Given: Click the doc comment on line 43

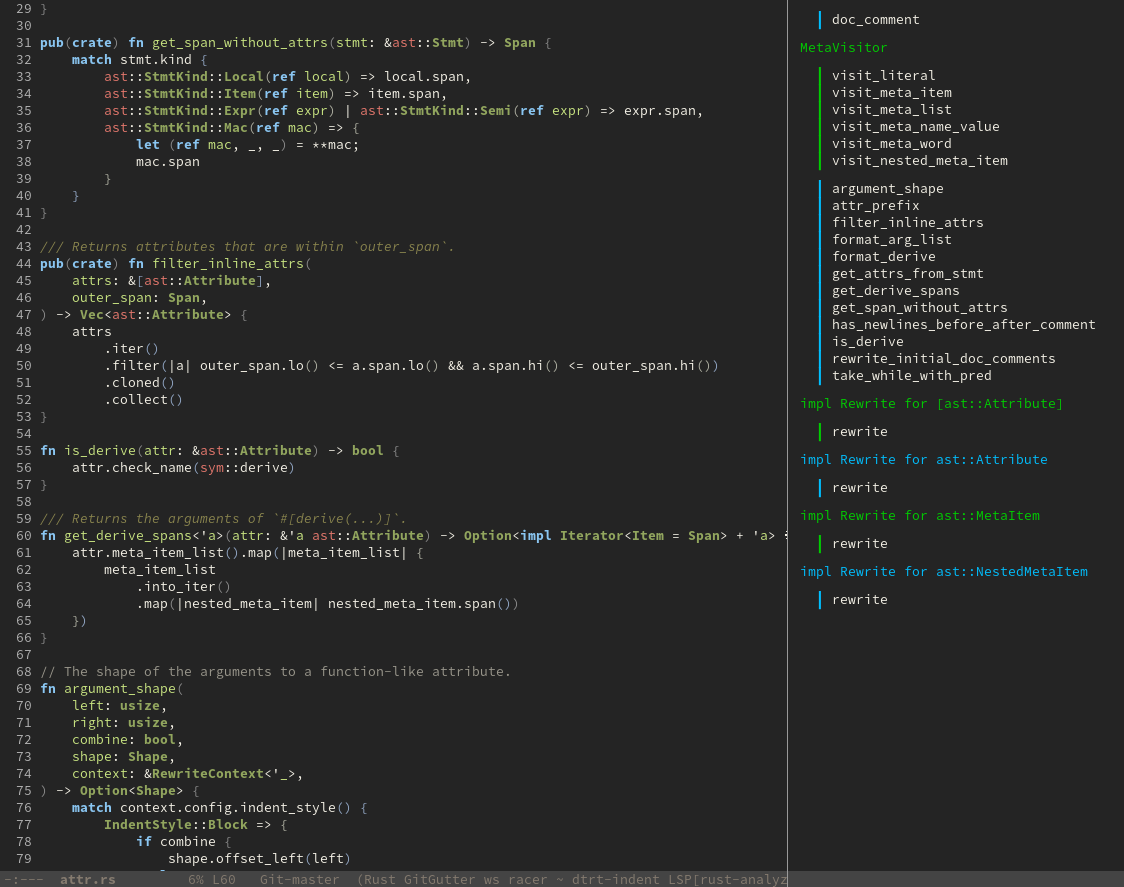Looking at the screenshot, I should click(247, 247).
